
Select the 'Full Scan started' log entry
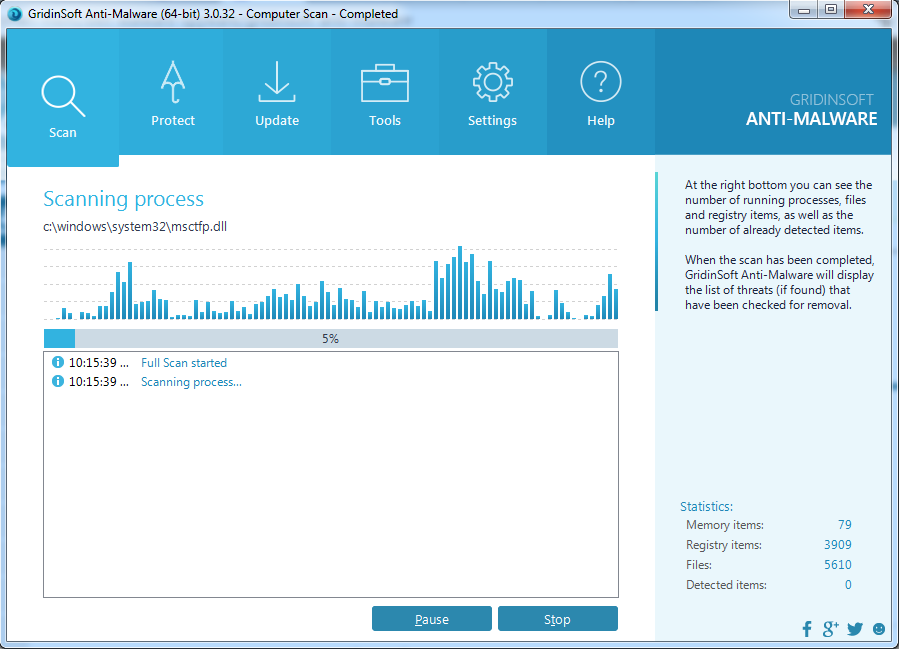click(x=184, y=363)
